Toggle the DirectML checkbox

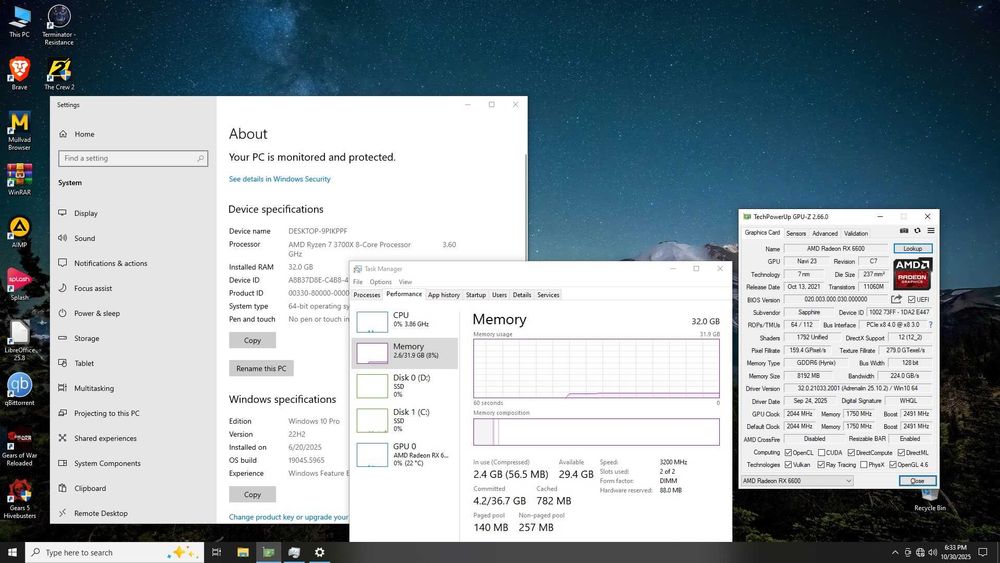point(901,452)
